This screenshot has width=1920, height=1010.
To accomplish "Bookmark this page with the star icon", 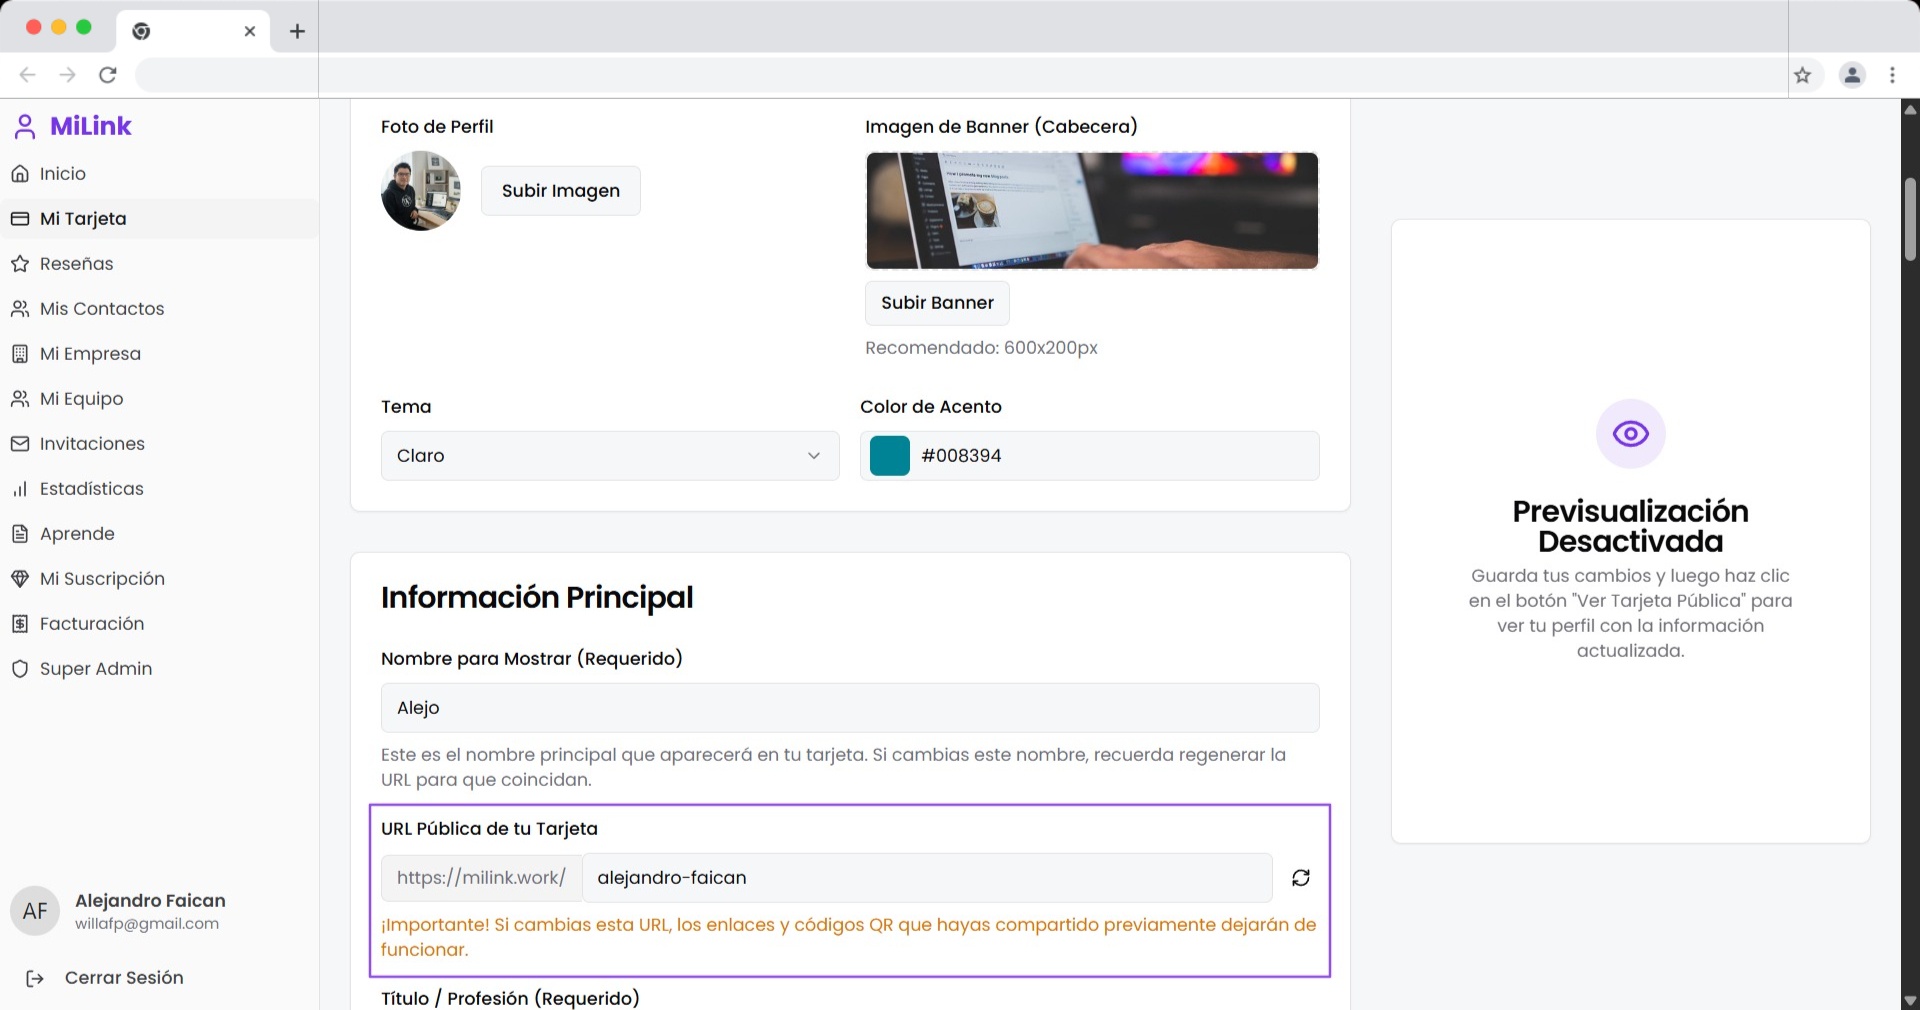I will [1802, 75].
